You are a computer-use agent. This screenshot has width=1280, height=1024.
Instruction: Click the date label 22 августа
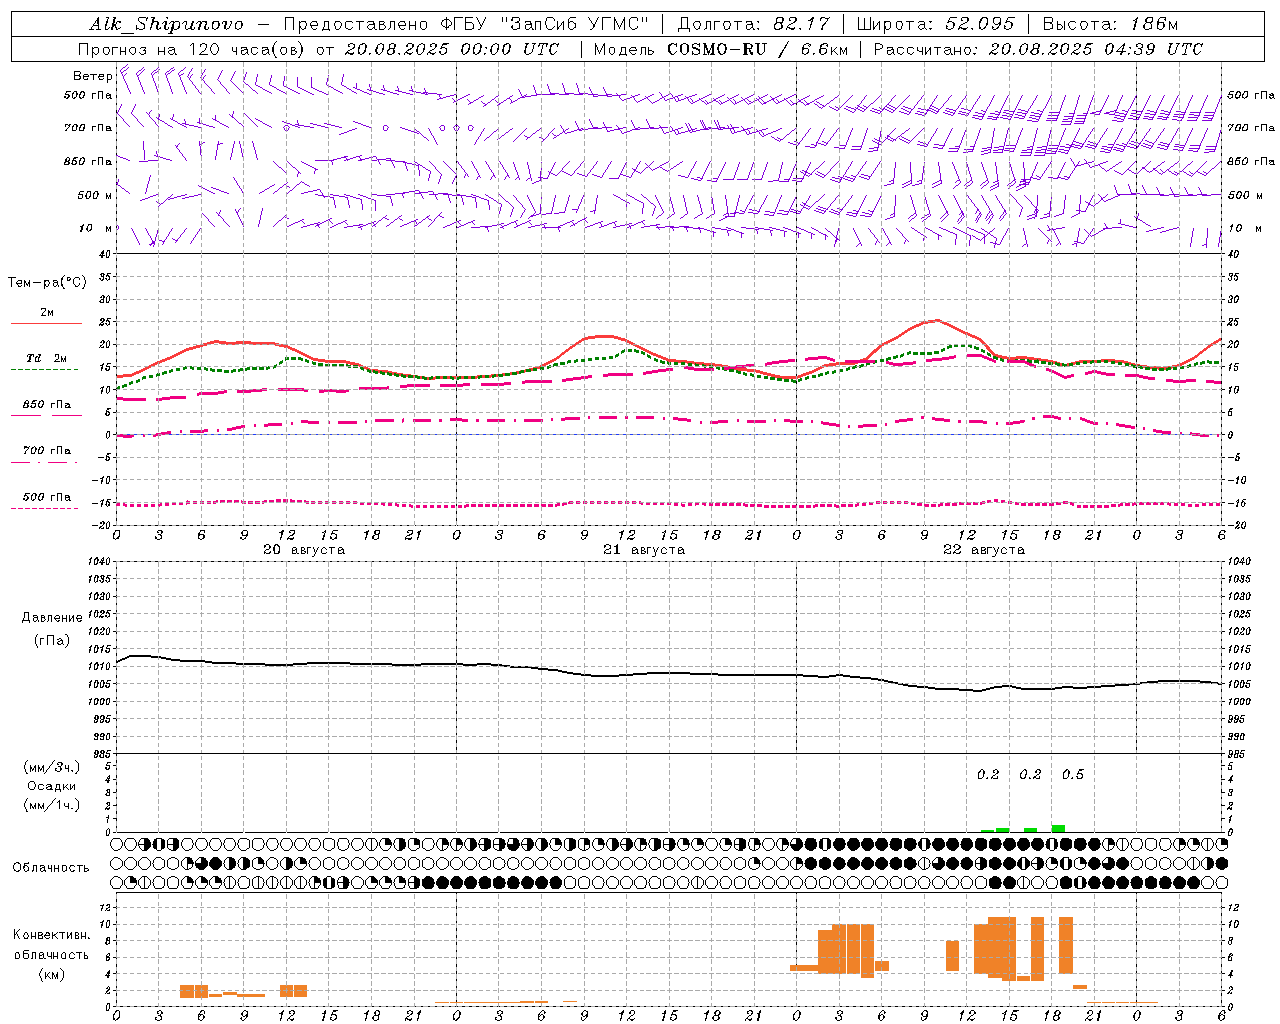[984, 550]
